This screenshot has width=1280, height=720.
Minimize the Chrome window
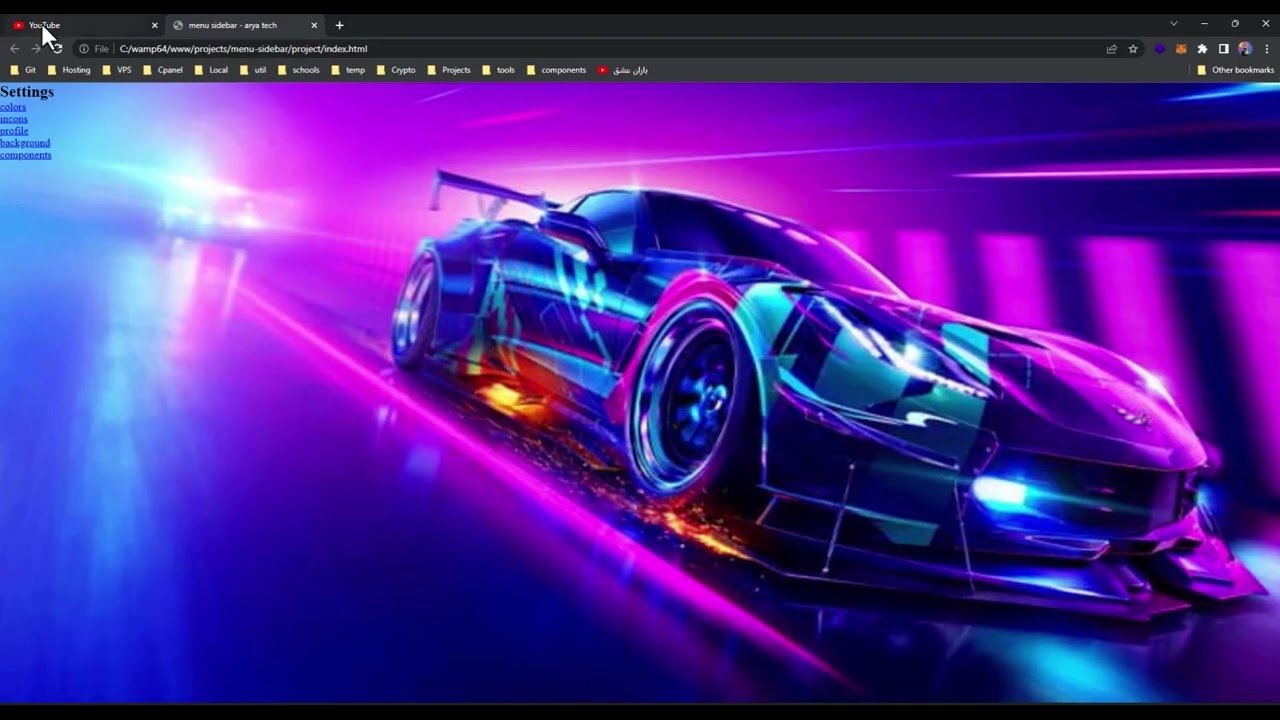[x=1204, y=24]
